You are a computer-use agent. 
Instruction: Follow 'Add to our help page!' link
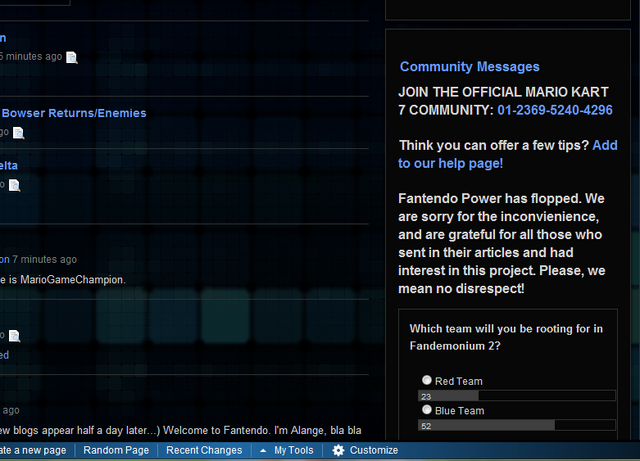[x=508, y=154]
